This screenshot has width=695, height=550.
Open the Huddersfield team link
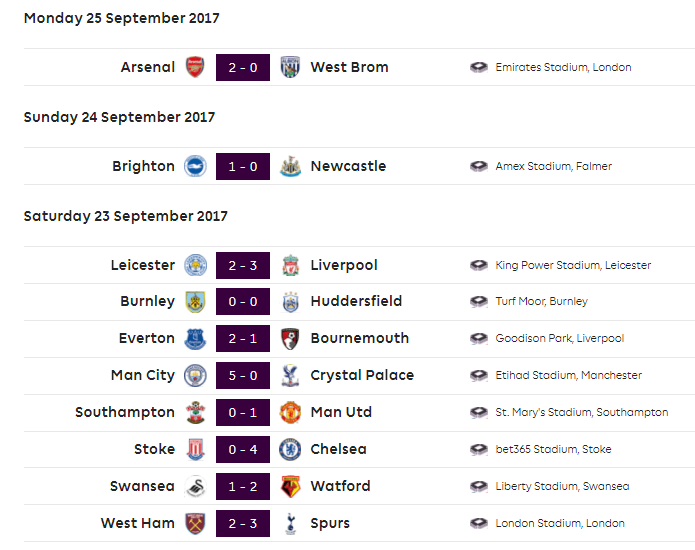[356, 301]
